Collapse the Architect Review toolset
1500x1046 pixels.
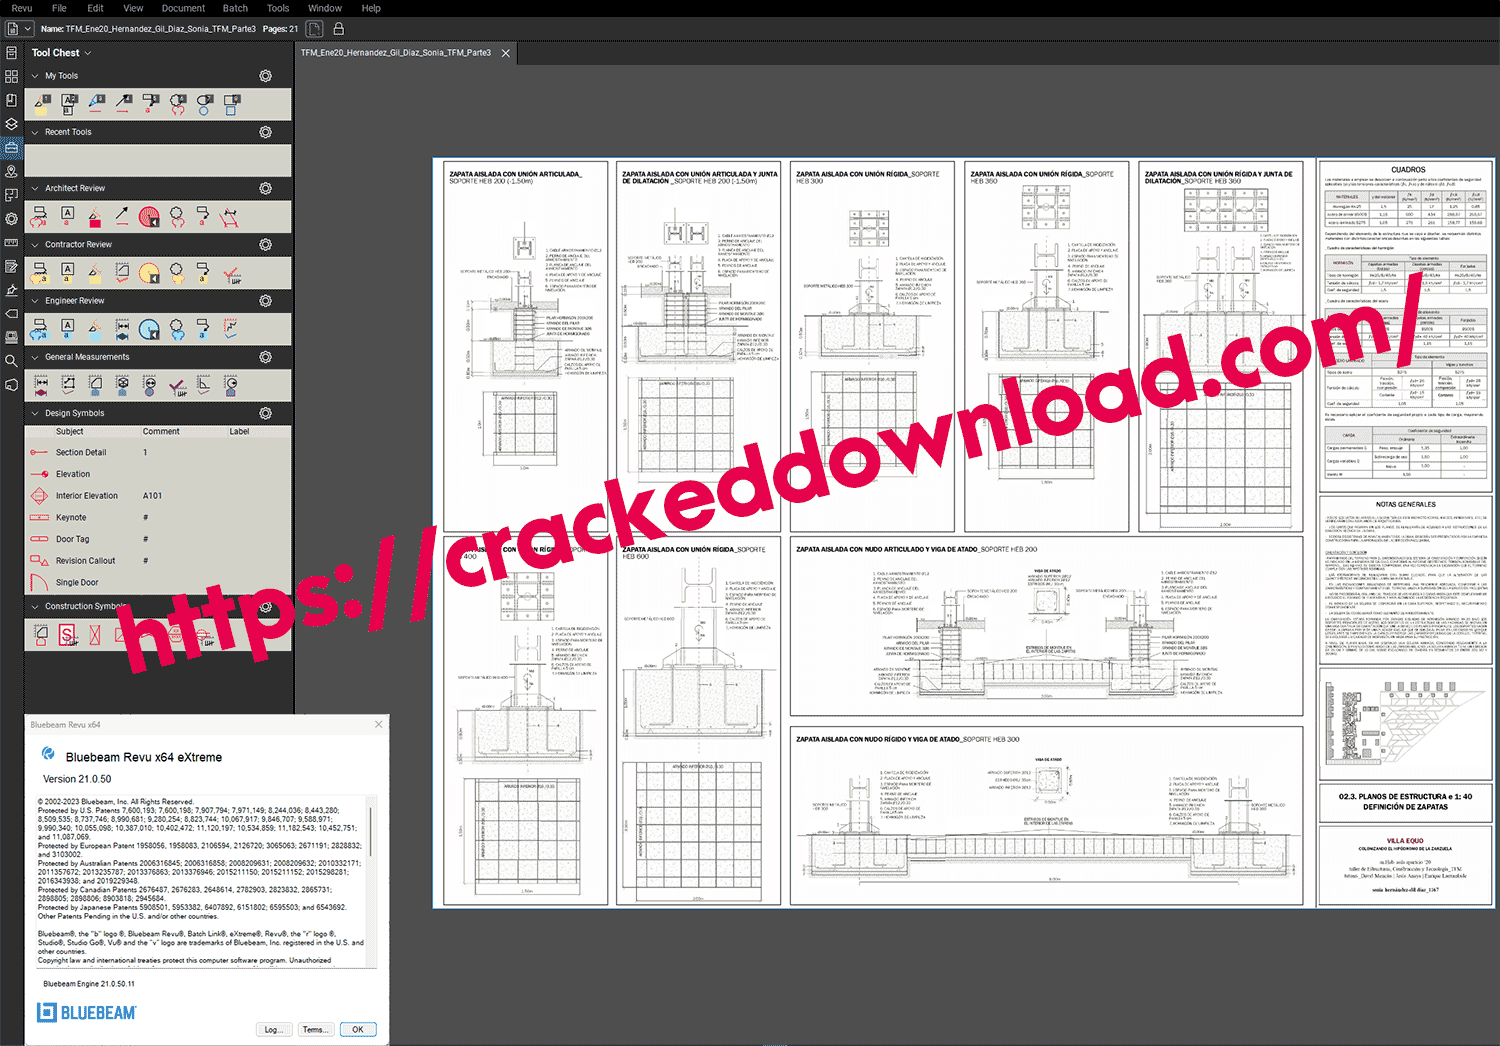point(35,189)
